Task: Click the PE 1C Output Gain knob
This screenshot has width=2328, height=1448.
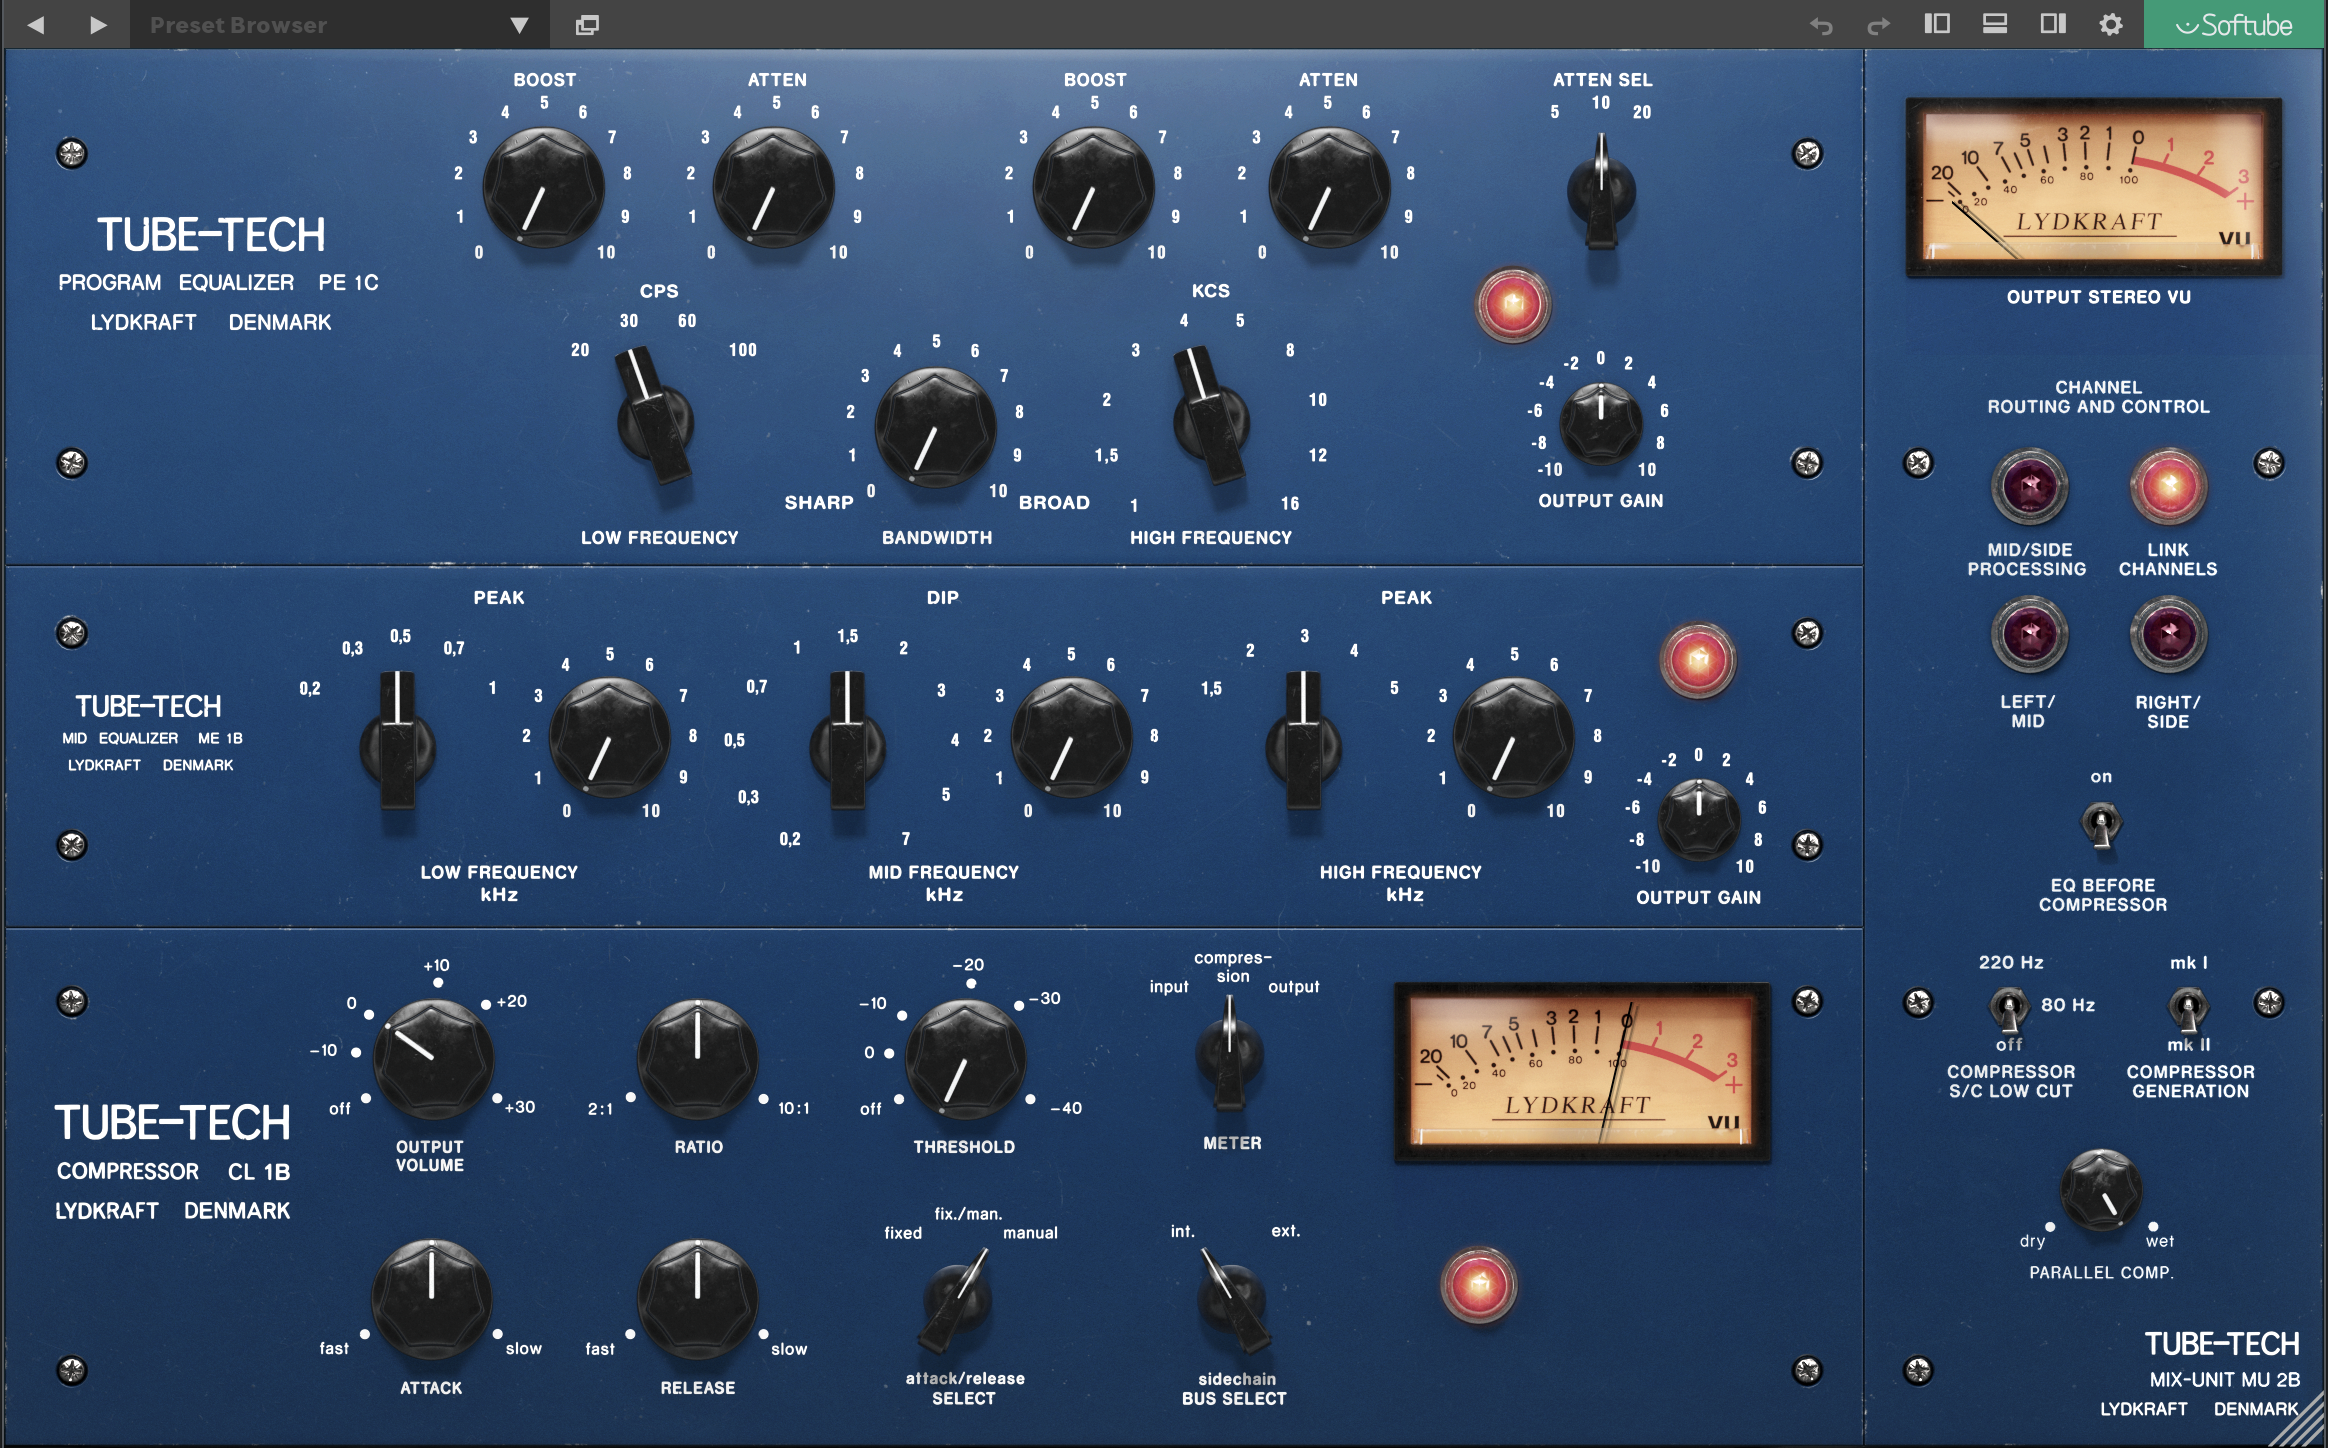Action: [x=1601, y=423]
